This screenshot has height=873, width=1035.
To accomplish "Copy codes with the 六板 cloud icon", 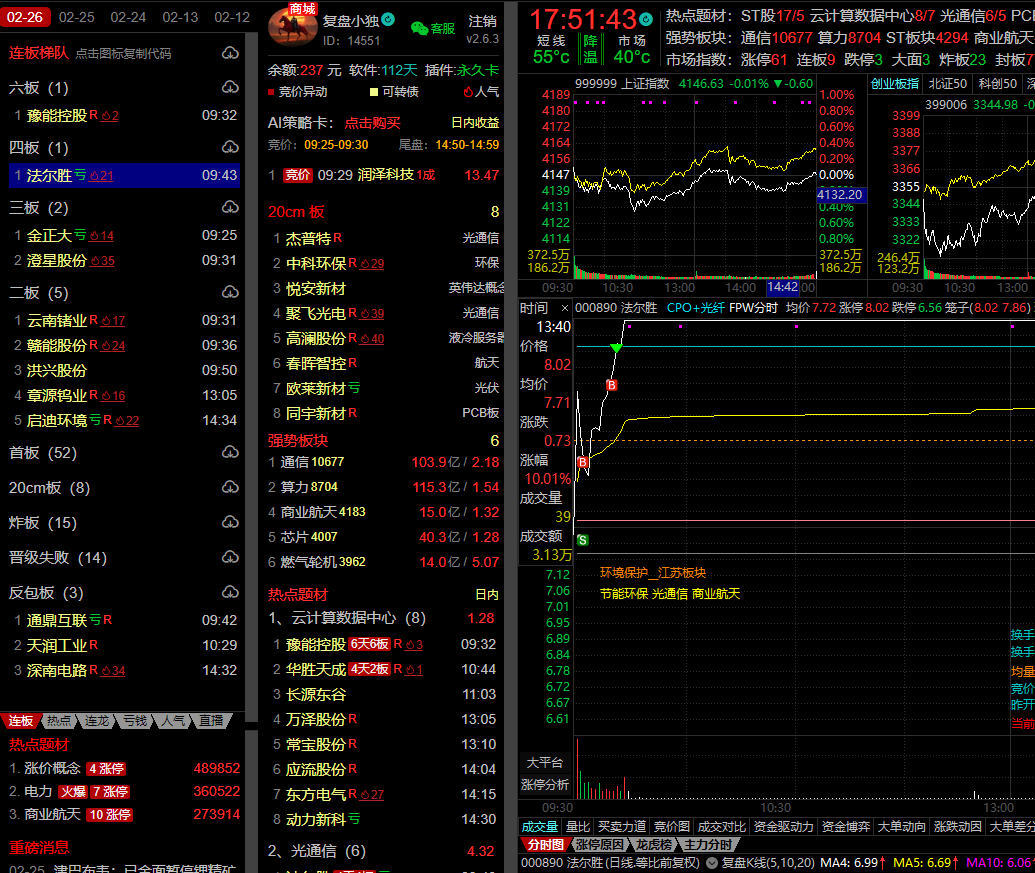I will pyautogui.click(x=230, y=88).
